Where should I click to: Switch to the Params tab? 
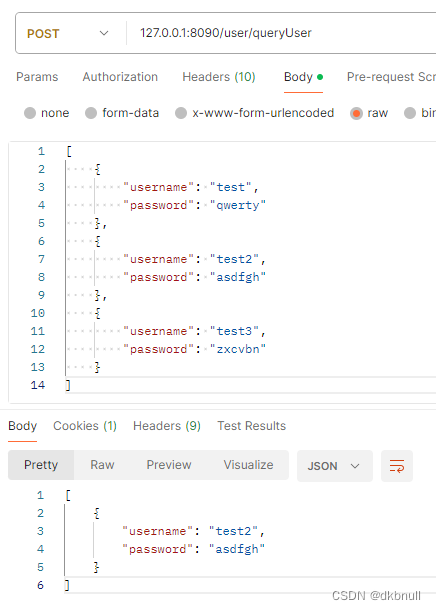click(37, 77)
